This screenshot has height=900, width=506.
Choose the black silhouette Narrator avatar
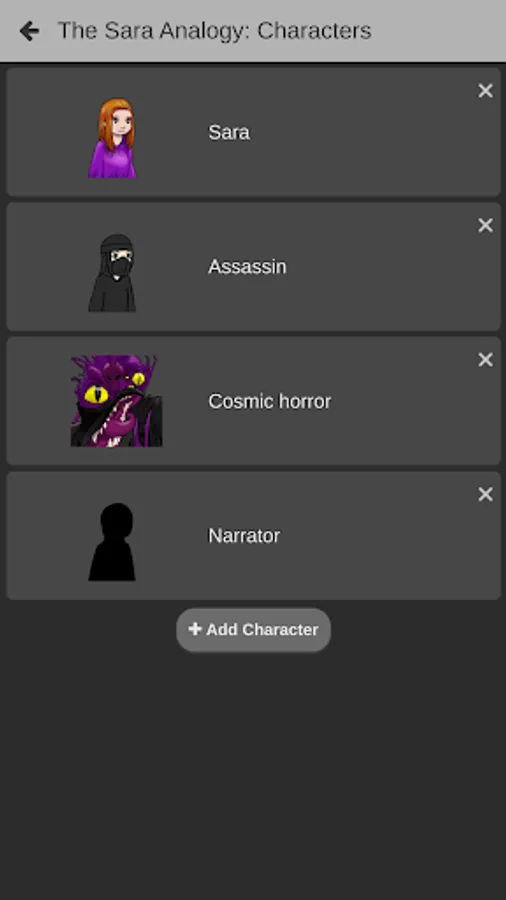click(x=112, y=541)
